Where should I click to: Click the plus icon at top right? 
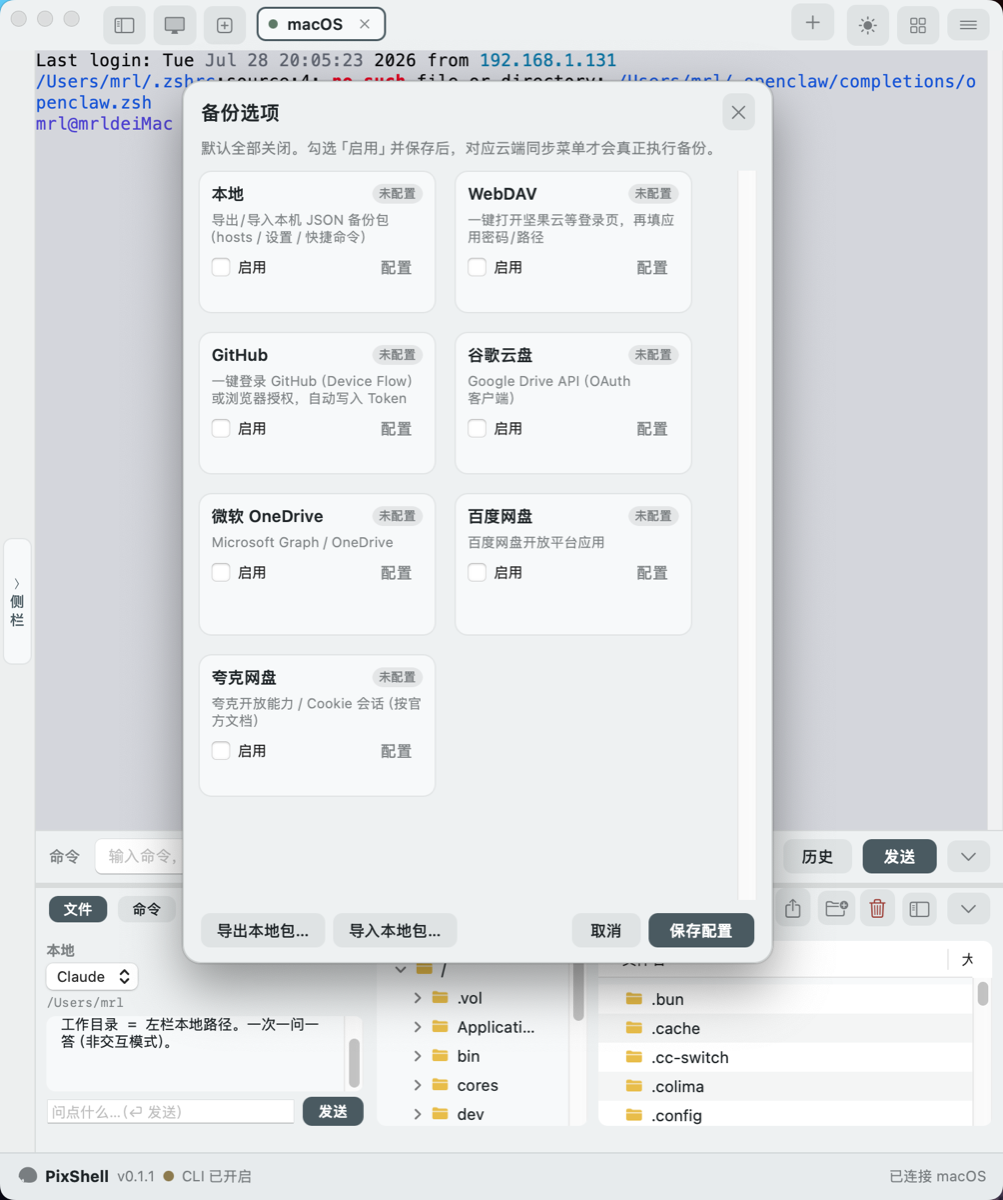[812, 24]
